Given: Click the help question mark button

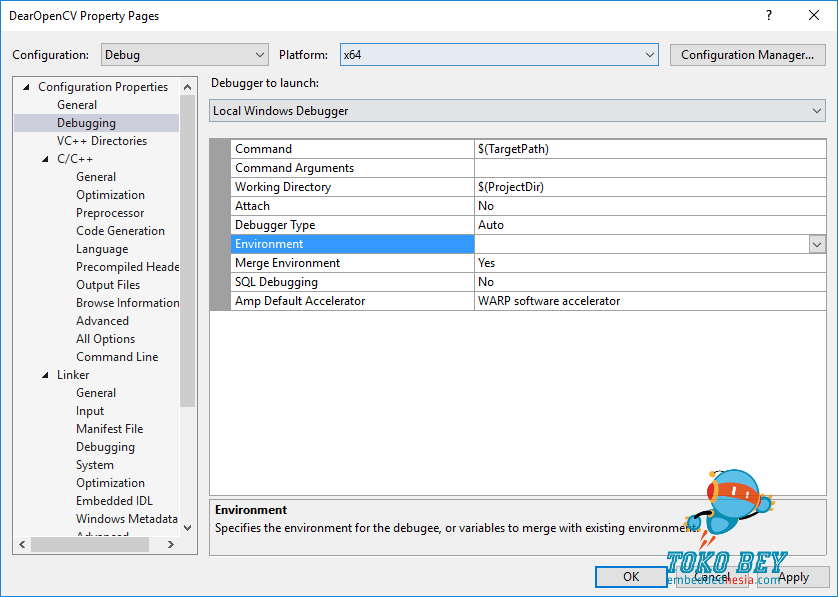Looking at the screenshot, I should (769, 15).
